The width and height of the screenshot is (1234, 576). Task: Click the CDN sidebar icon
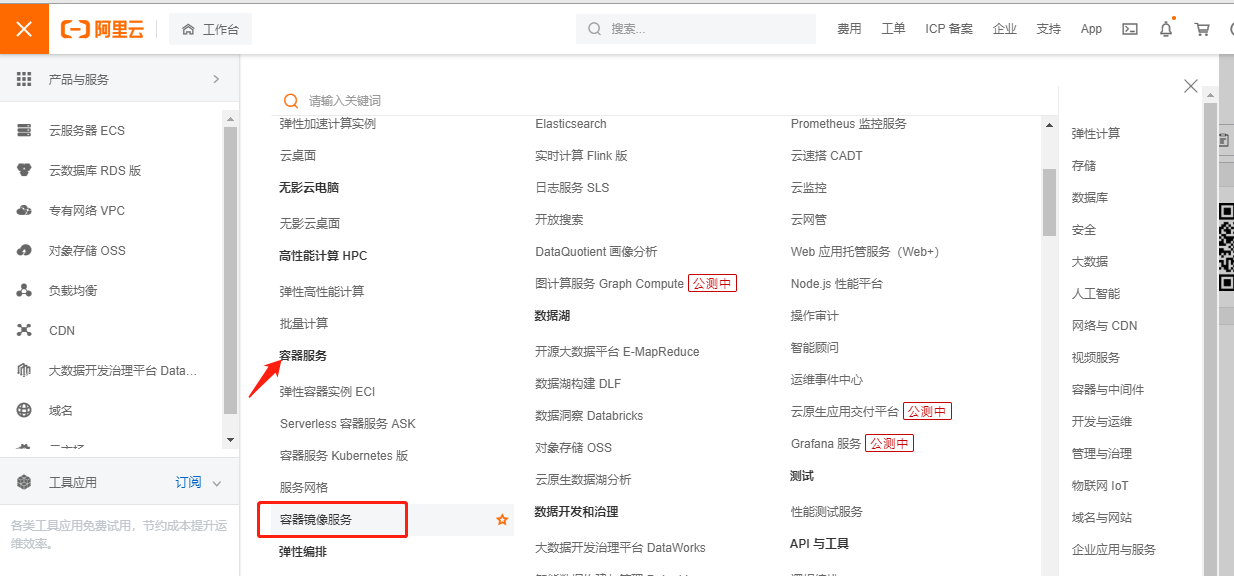25,331
